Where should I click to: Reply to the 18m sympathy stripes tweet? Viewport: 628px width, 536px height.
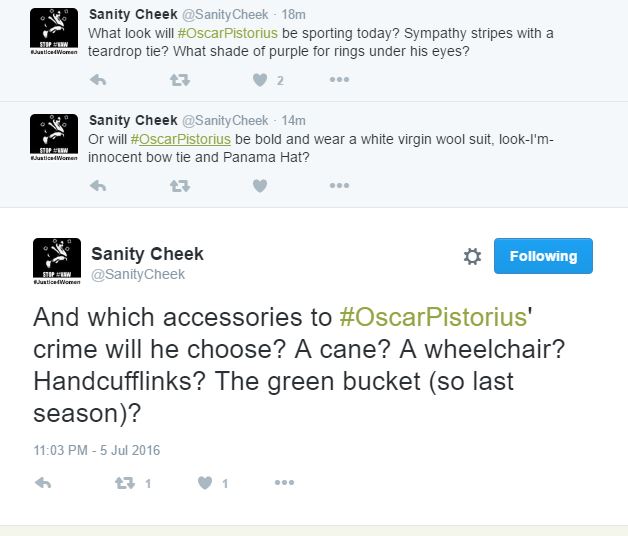click(98, 80)
